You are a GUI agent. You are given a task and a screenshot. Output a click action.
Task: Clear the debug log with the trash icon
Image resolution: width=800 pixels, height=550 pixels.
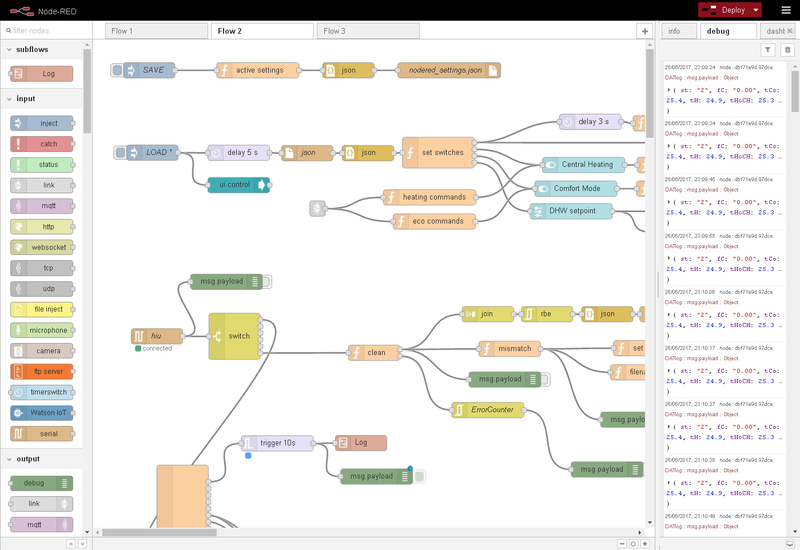point(787,49)
